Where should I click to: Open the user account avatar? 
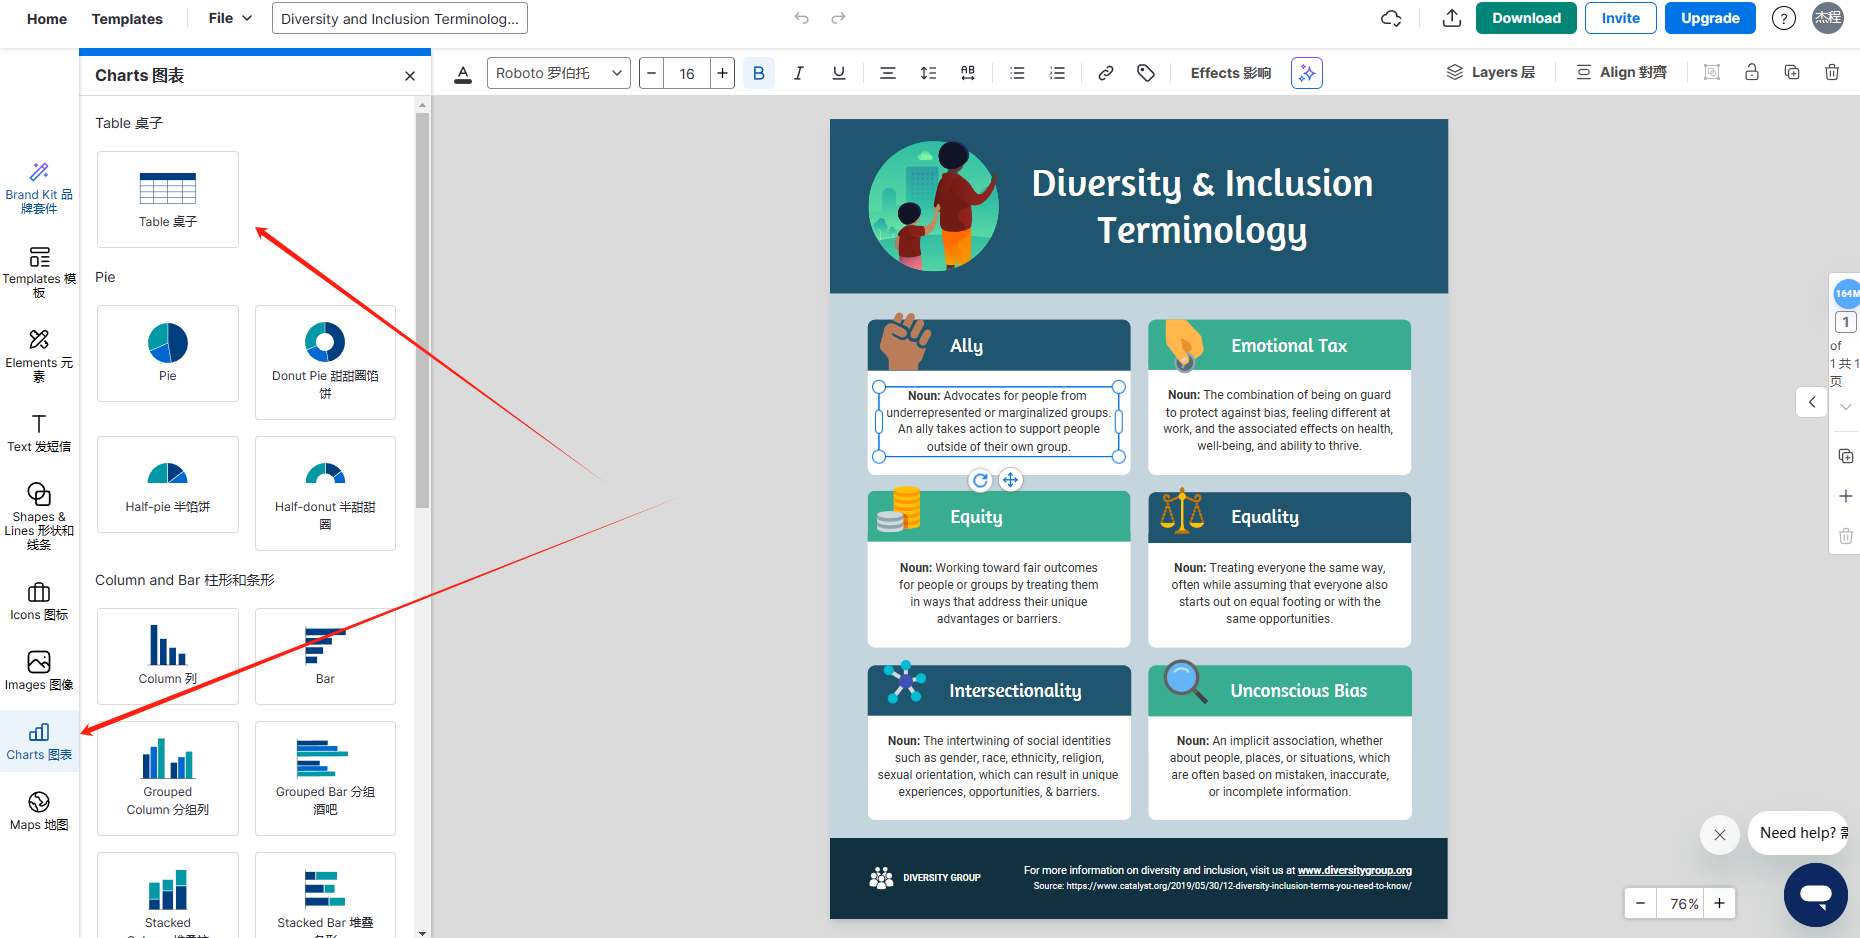coord(1828,18)
